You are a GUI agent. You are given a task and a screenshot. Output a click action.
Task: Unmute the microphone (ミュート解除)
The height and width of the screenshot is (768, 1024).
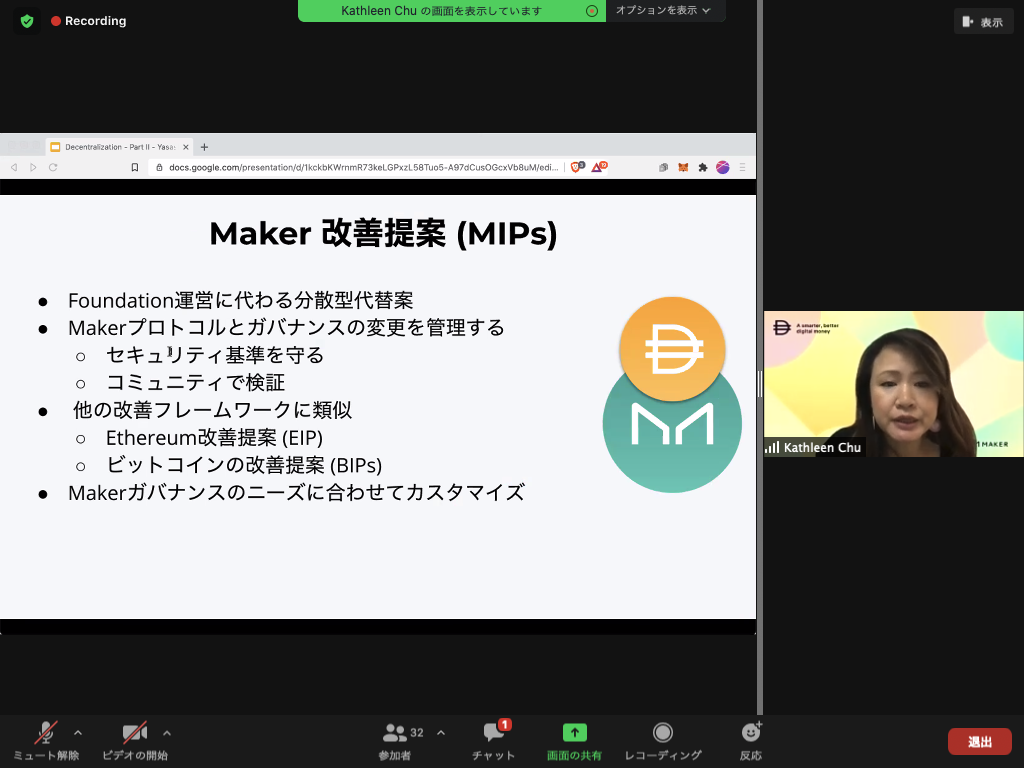(x=46, y=741)
